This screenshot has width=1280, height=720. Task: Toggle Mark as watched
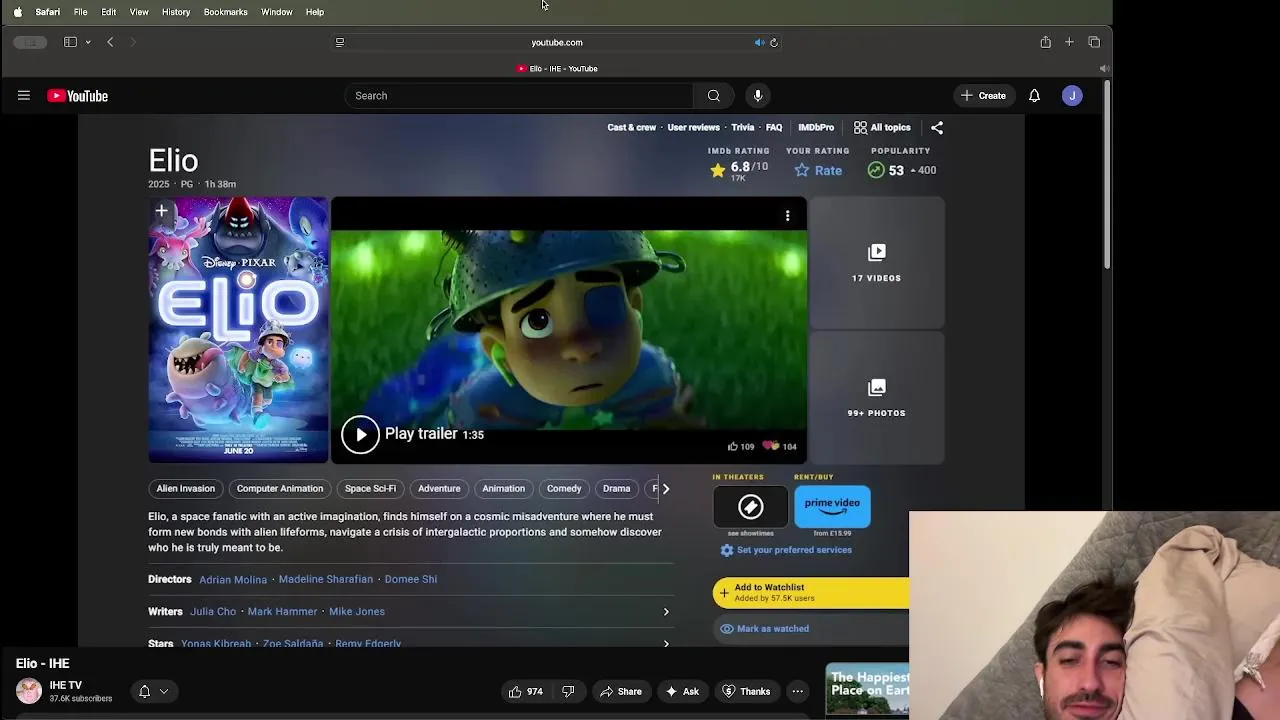coord(765,629)
